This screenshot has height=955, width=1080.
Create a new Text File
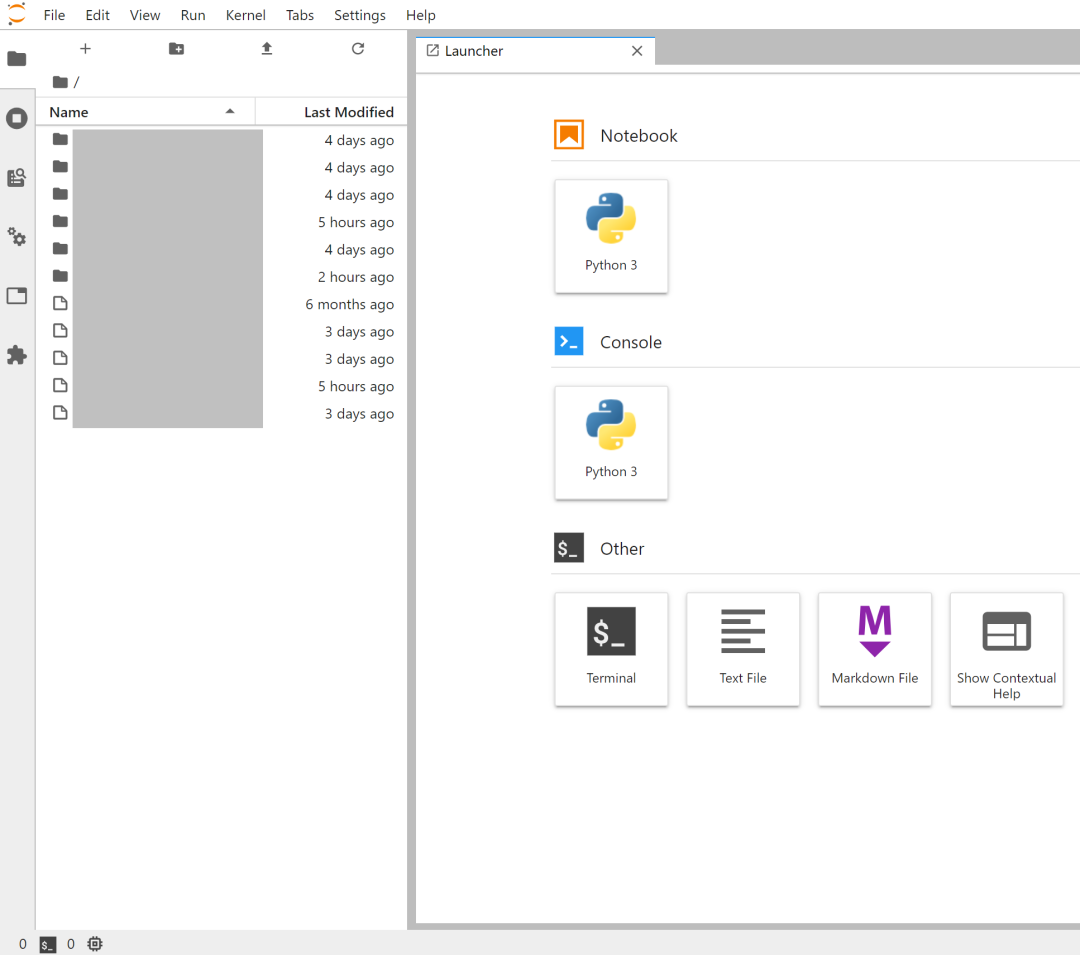click(742, 649)
